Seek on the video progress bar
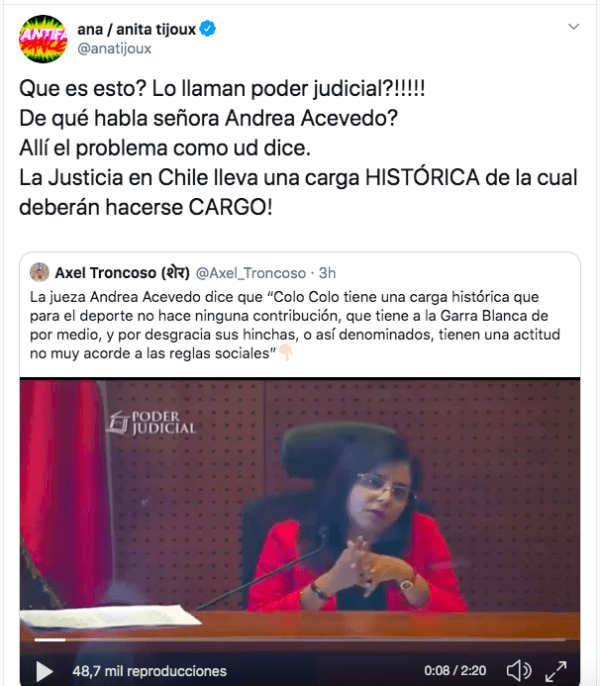 (300, 640)
